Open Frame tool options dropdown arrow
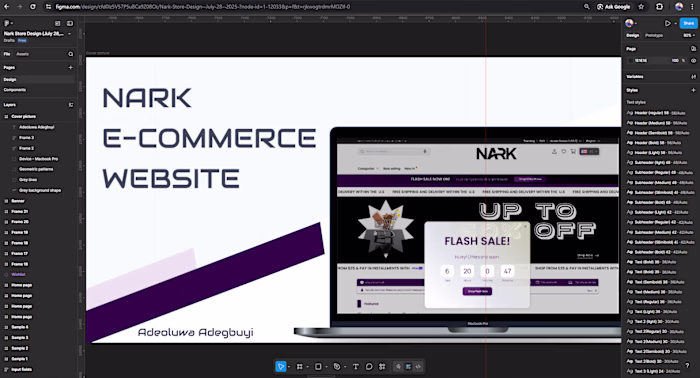Screen dimensions: 700x378 point(307,367)
